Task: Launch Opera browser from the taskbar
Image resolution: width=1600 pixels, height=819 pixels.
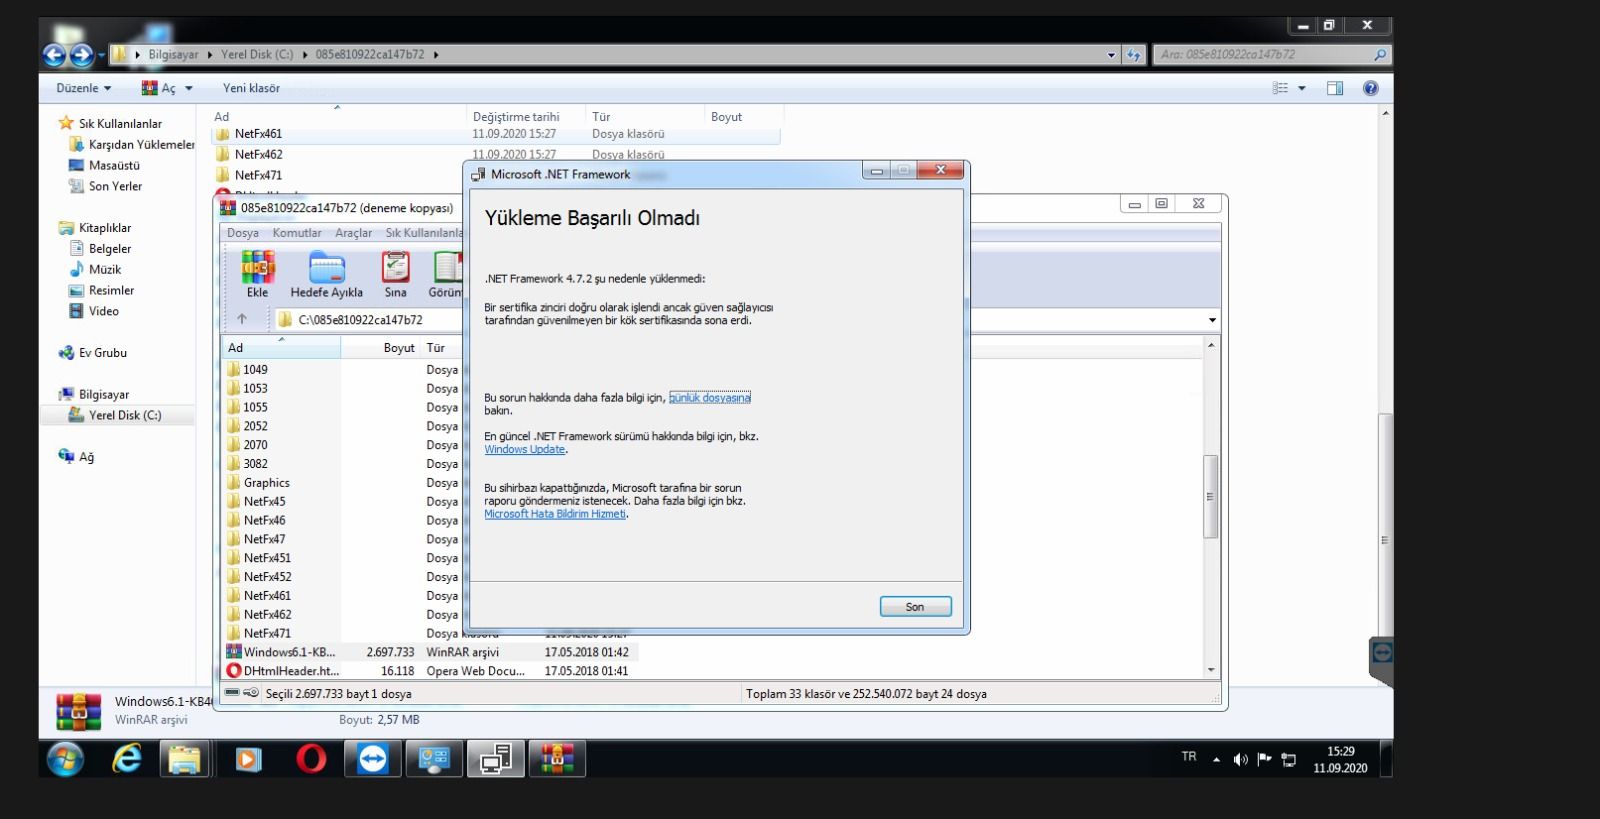Action: click(x=311, y=760)
